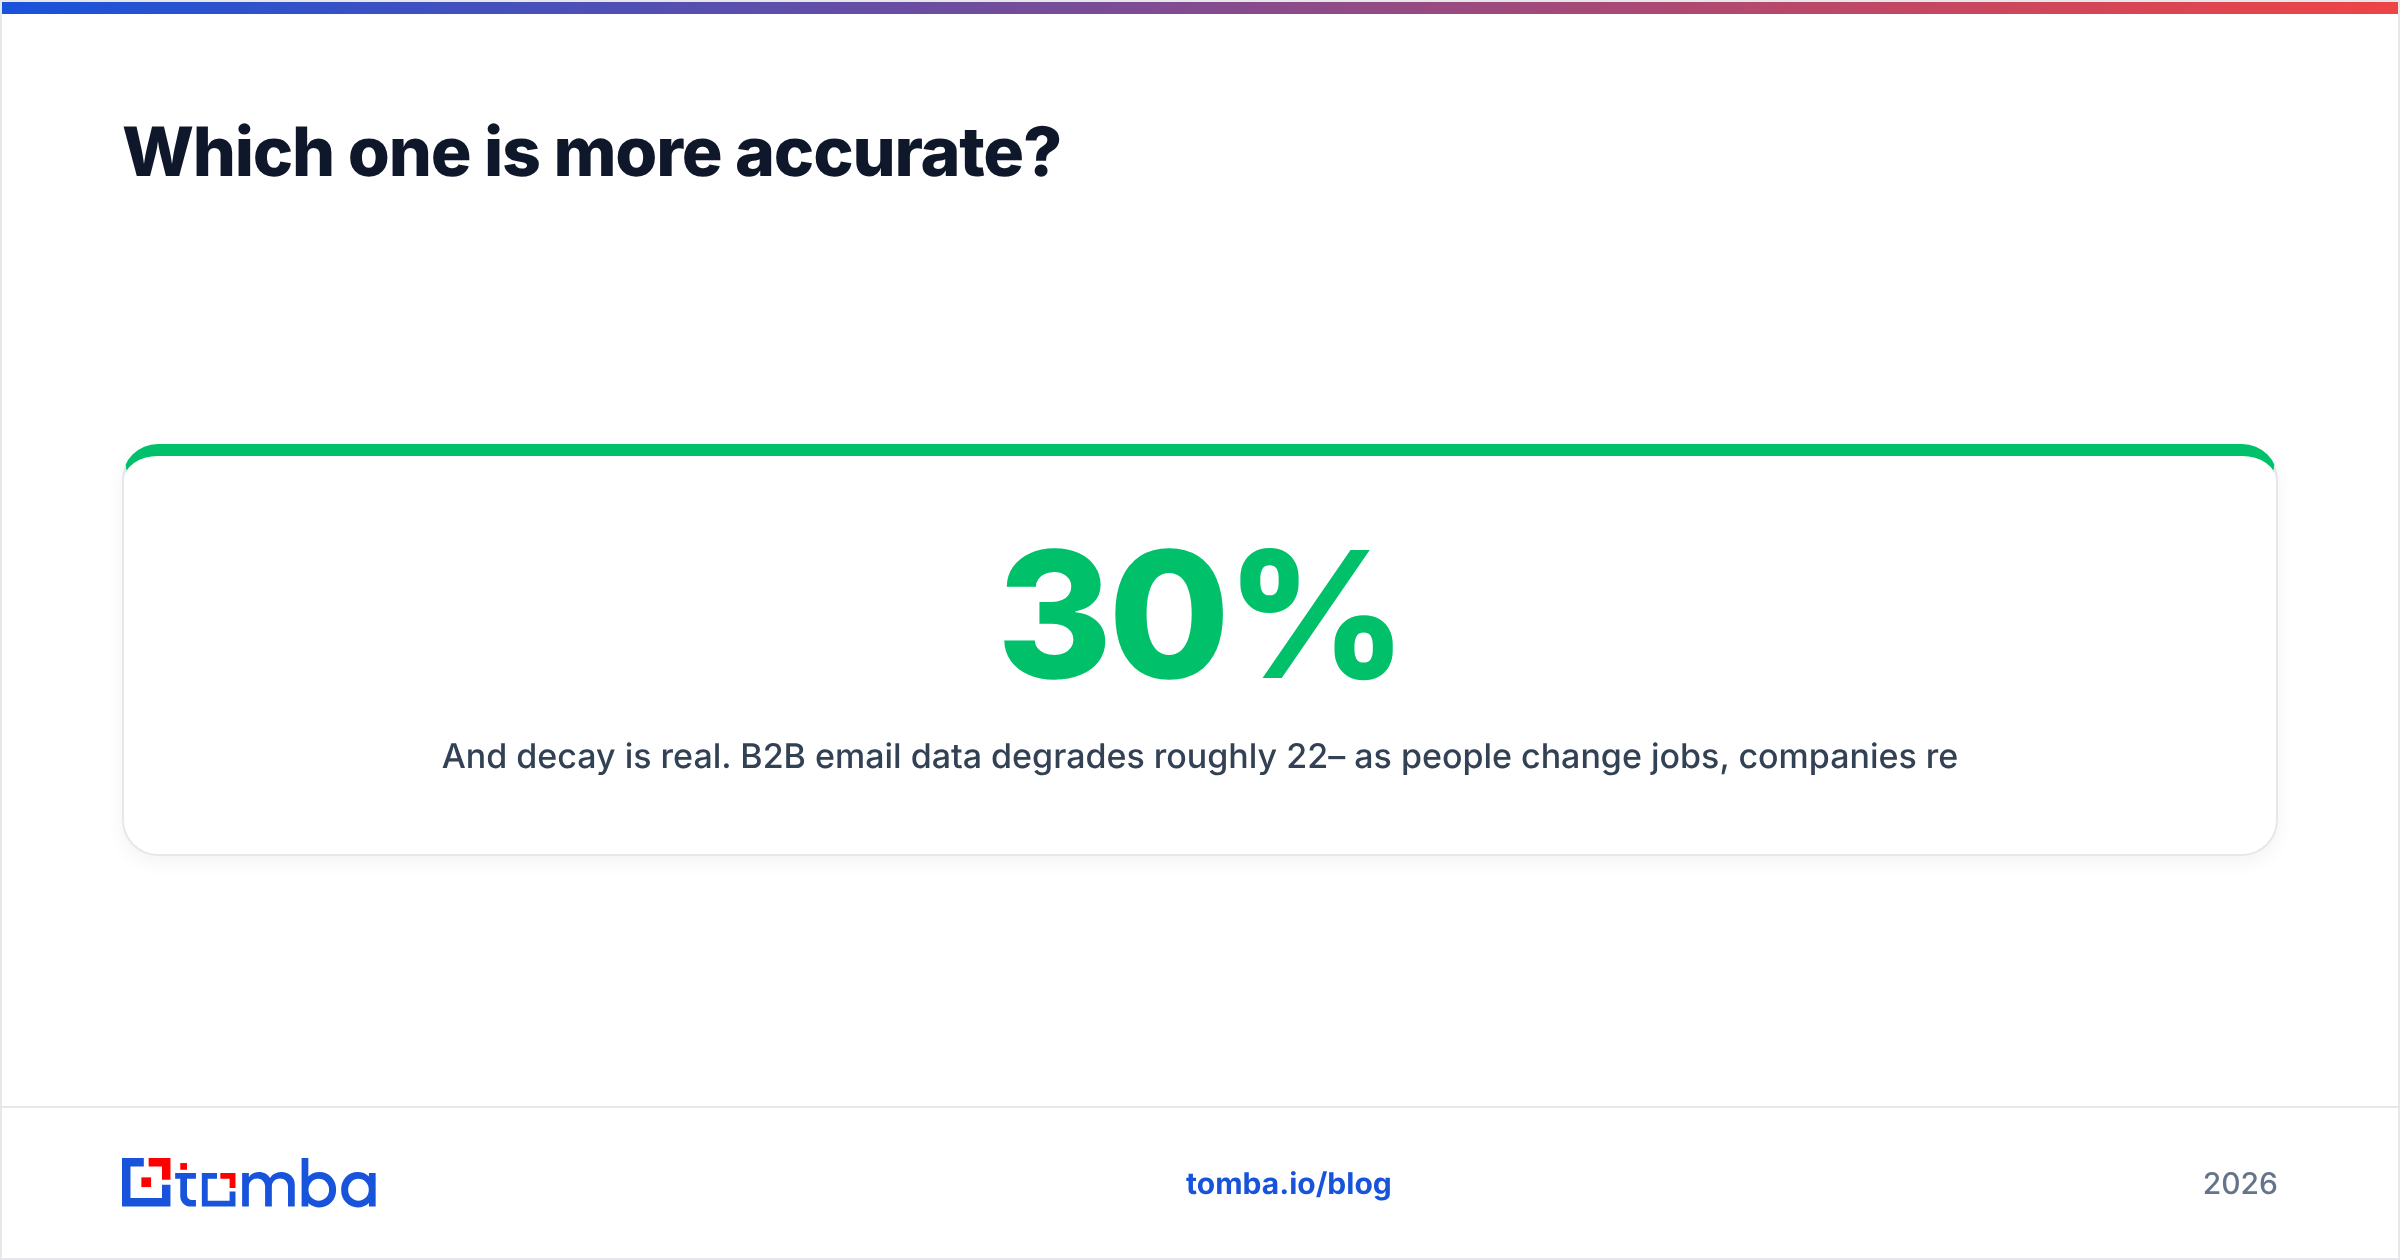This screenshot has height=1260, width=2400.
Task: Click the Tomba square logo icon
Action: pos(146,1182)
